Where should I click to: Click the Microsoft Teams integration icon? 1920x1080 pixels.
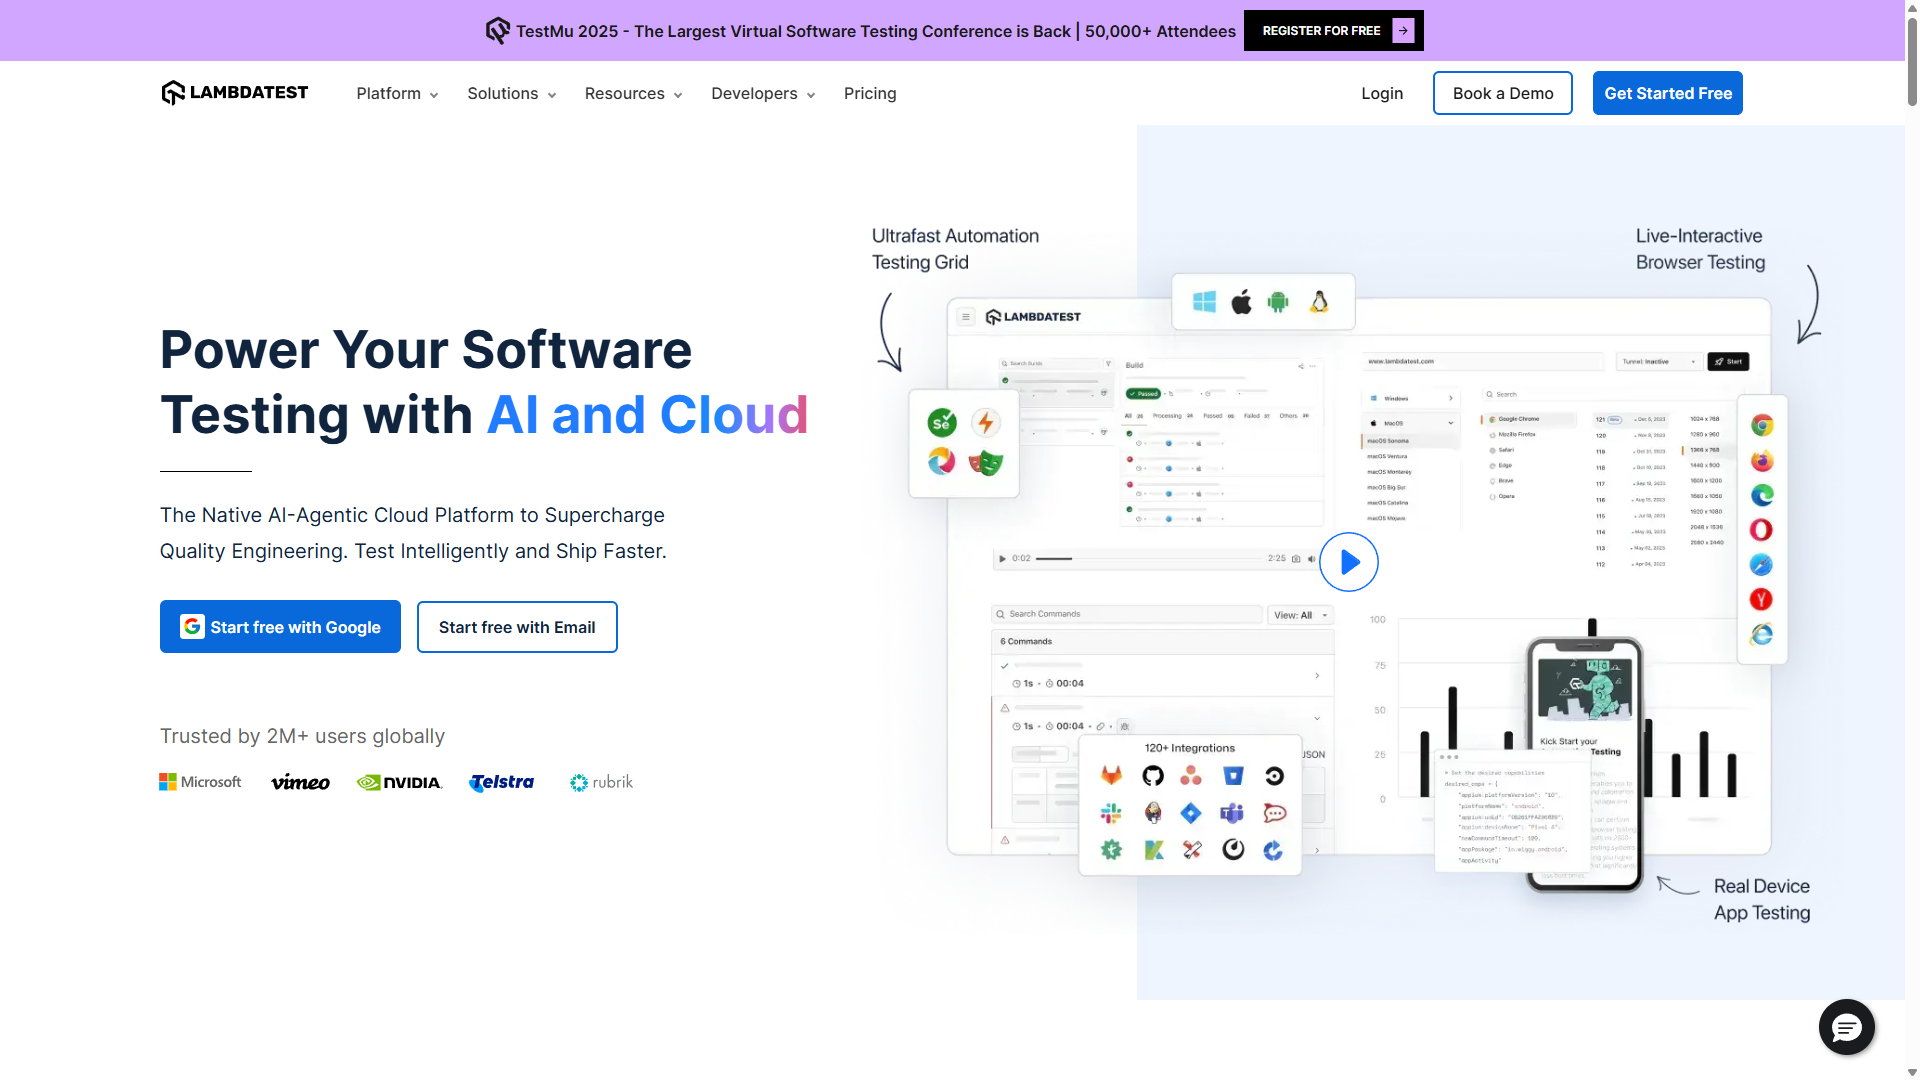pyautogui.click(x=1232, y=813)
